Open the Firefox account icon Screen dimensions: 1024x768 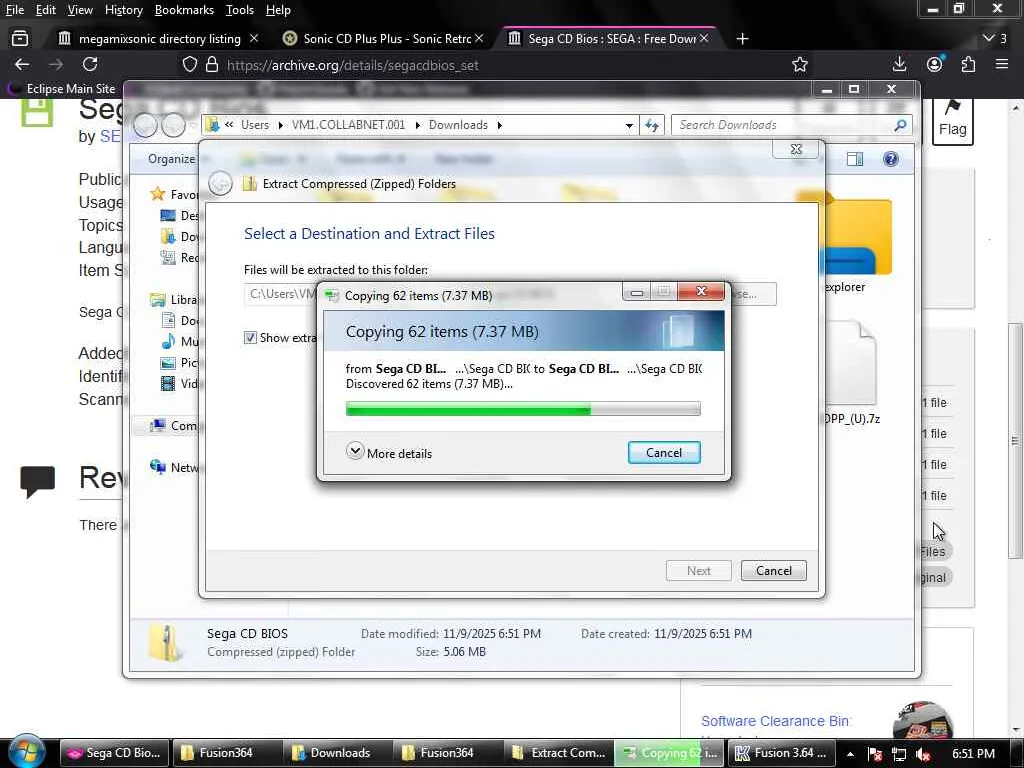coord(935,64)
